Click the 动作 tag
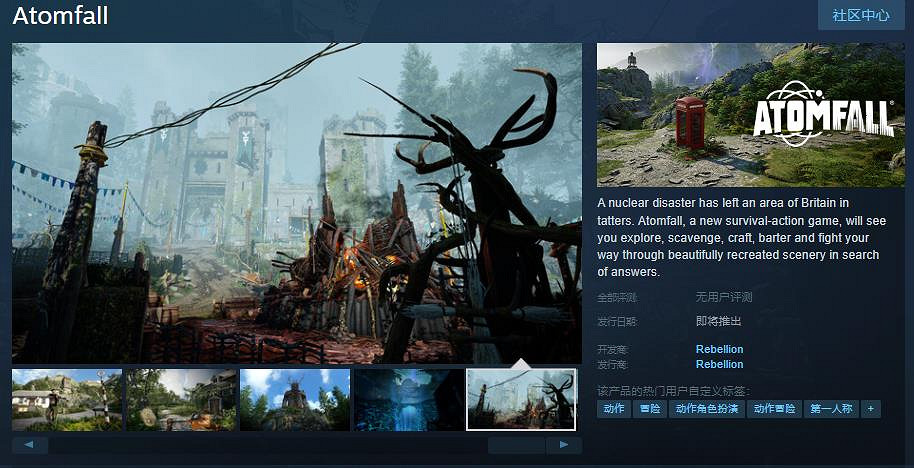Viewport: 914px width, 468px height. 614,409
